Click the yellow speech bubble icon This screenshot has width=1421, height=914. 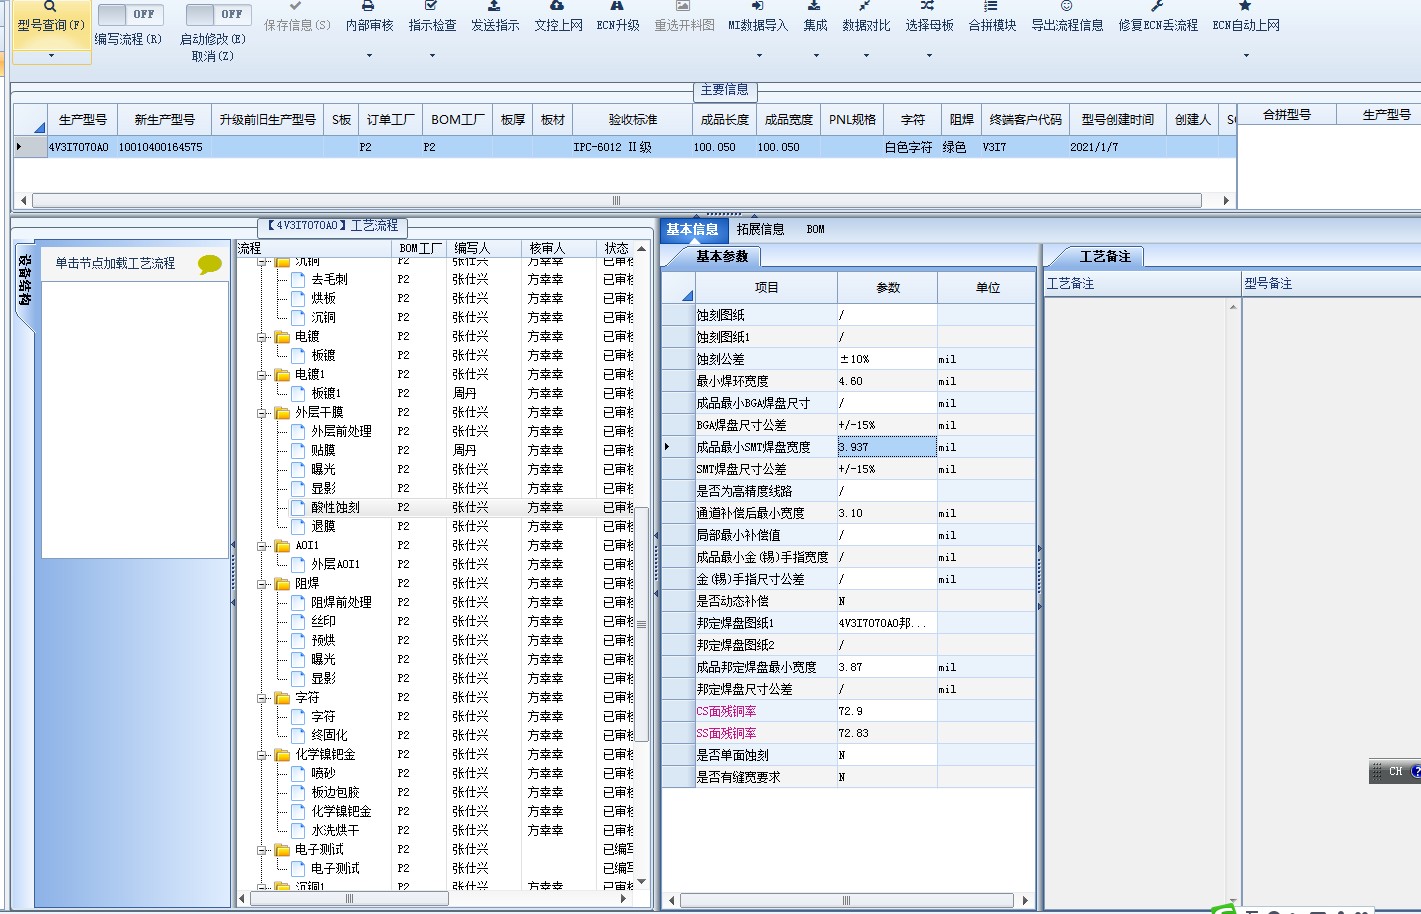pos(210,264)
